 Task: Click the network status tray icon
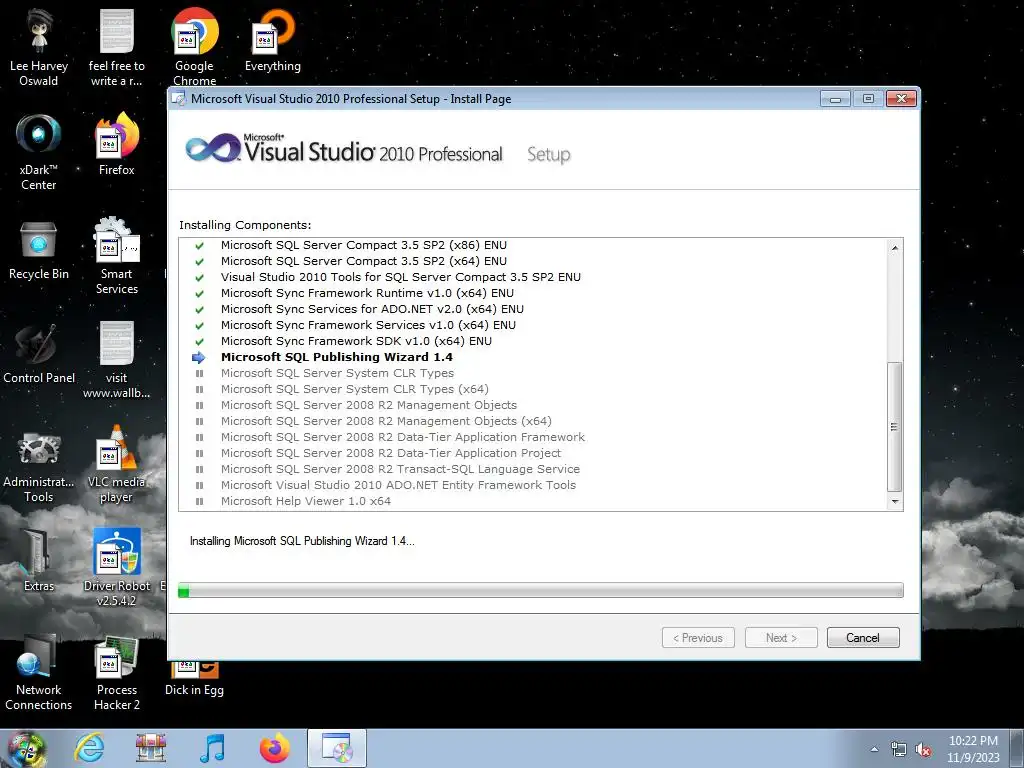(899, 750)
